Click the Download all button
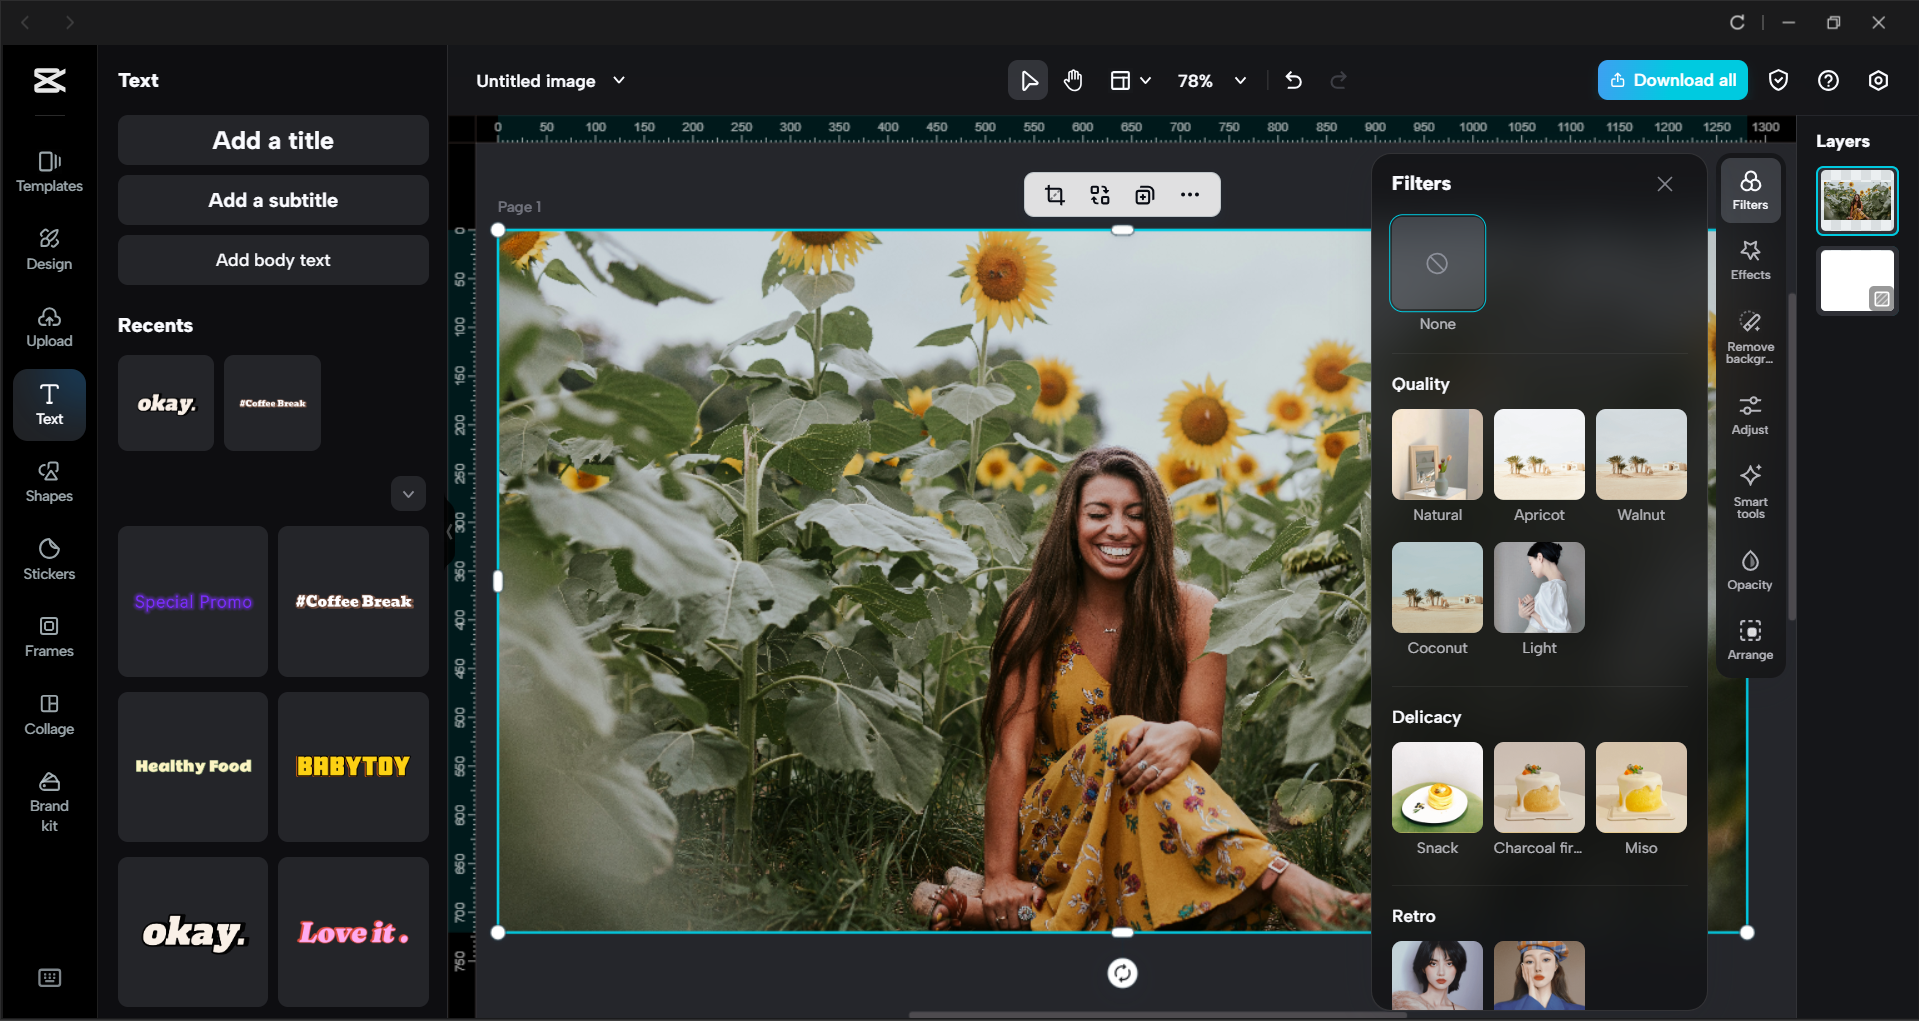The width and height of the screenshot is (1919, 1021). [x=1671, y=80]
